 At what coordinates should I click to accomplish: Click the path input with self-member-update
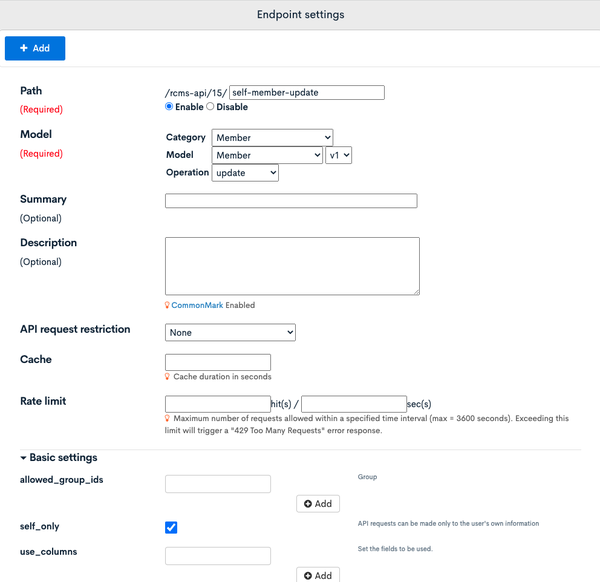(307, 93)
